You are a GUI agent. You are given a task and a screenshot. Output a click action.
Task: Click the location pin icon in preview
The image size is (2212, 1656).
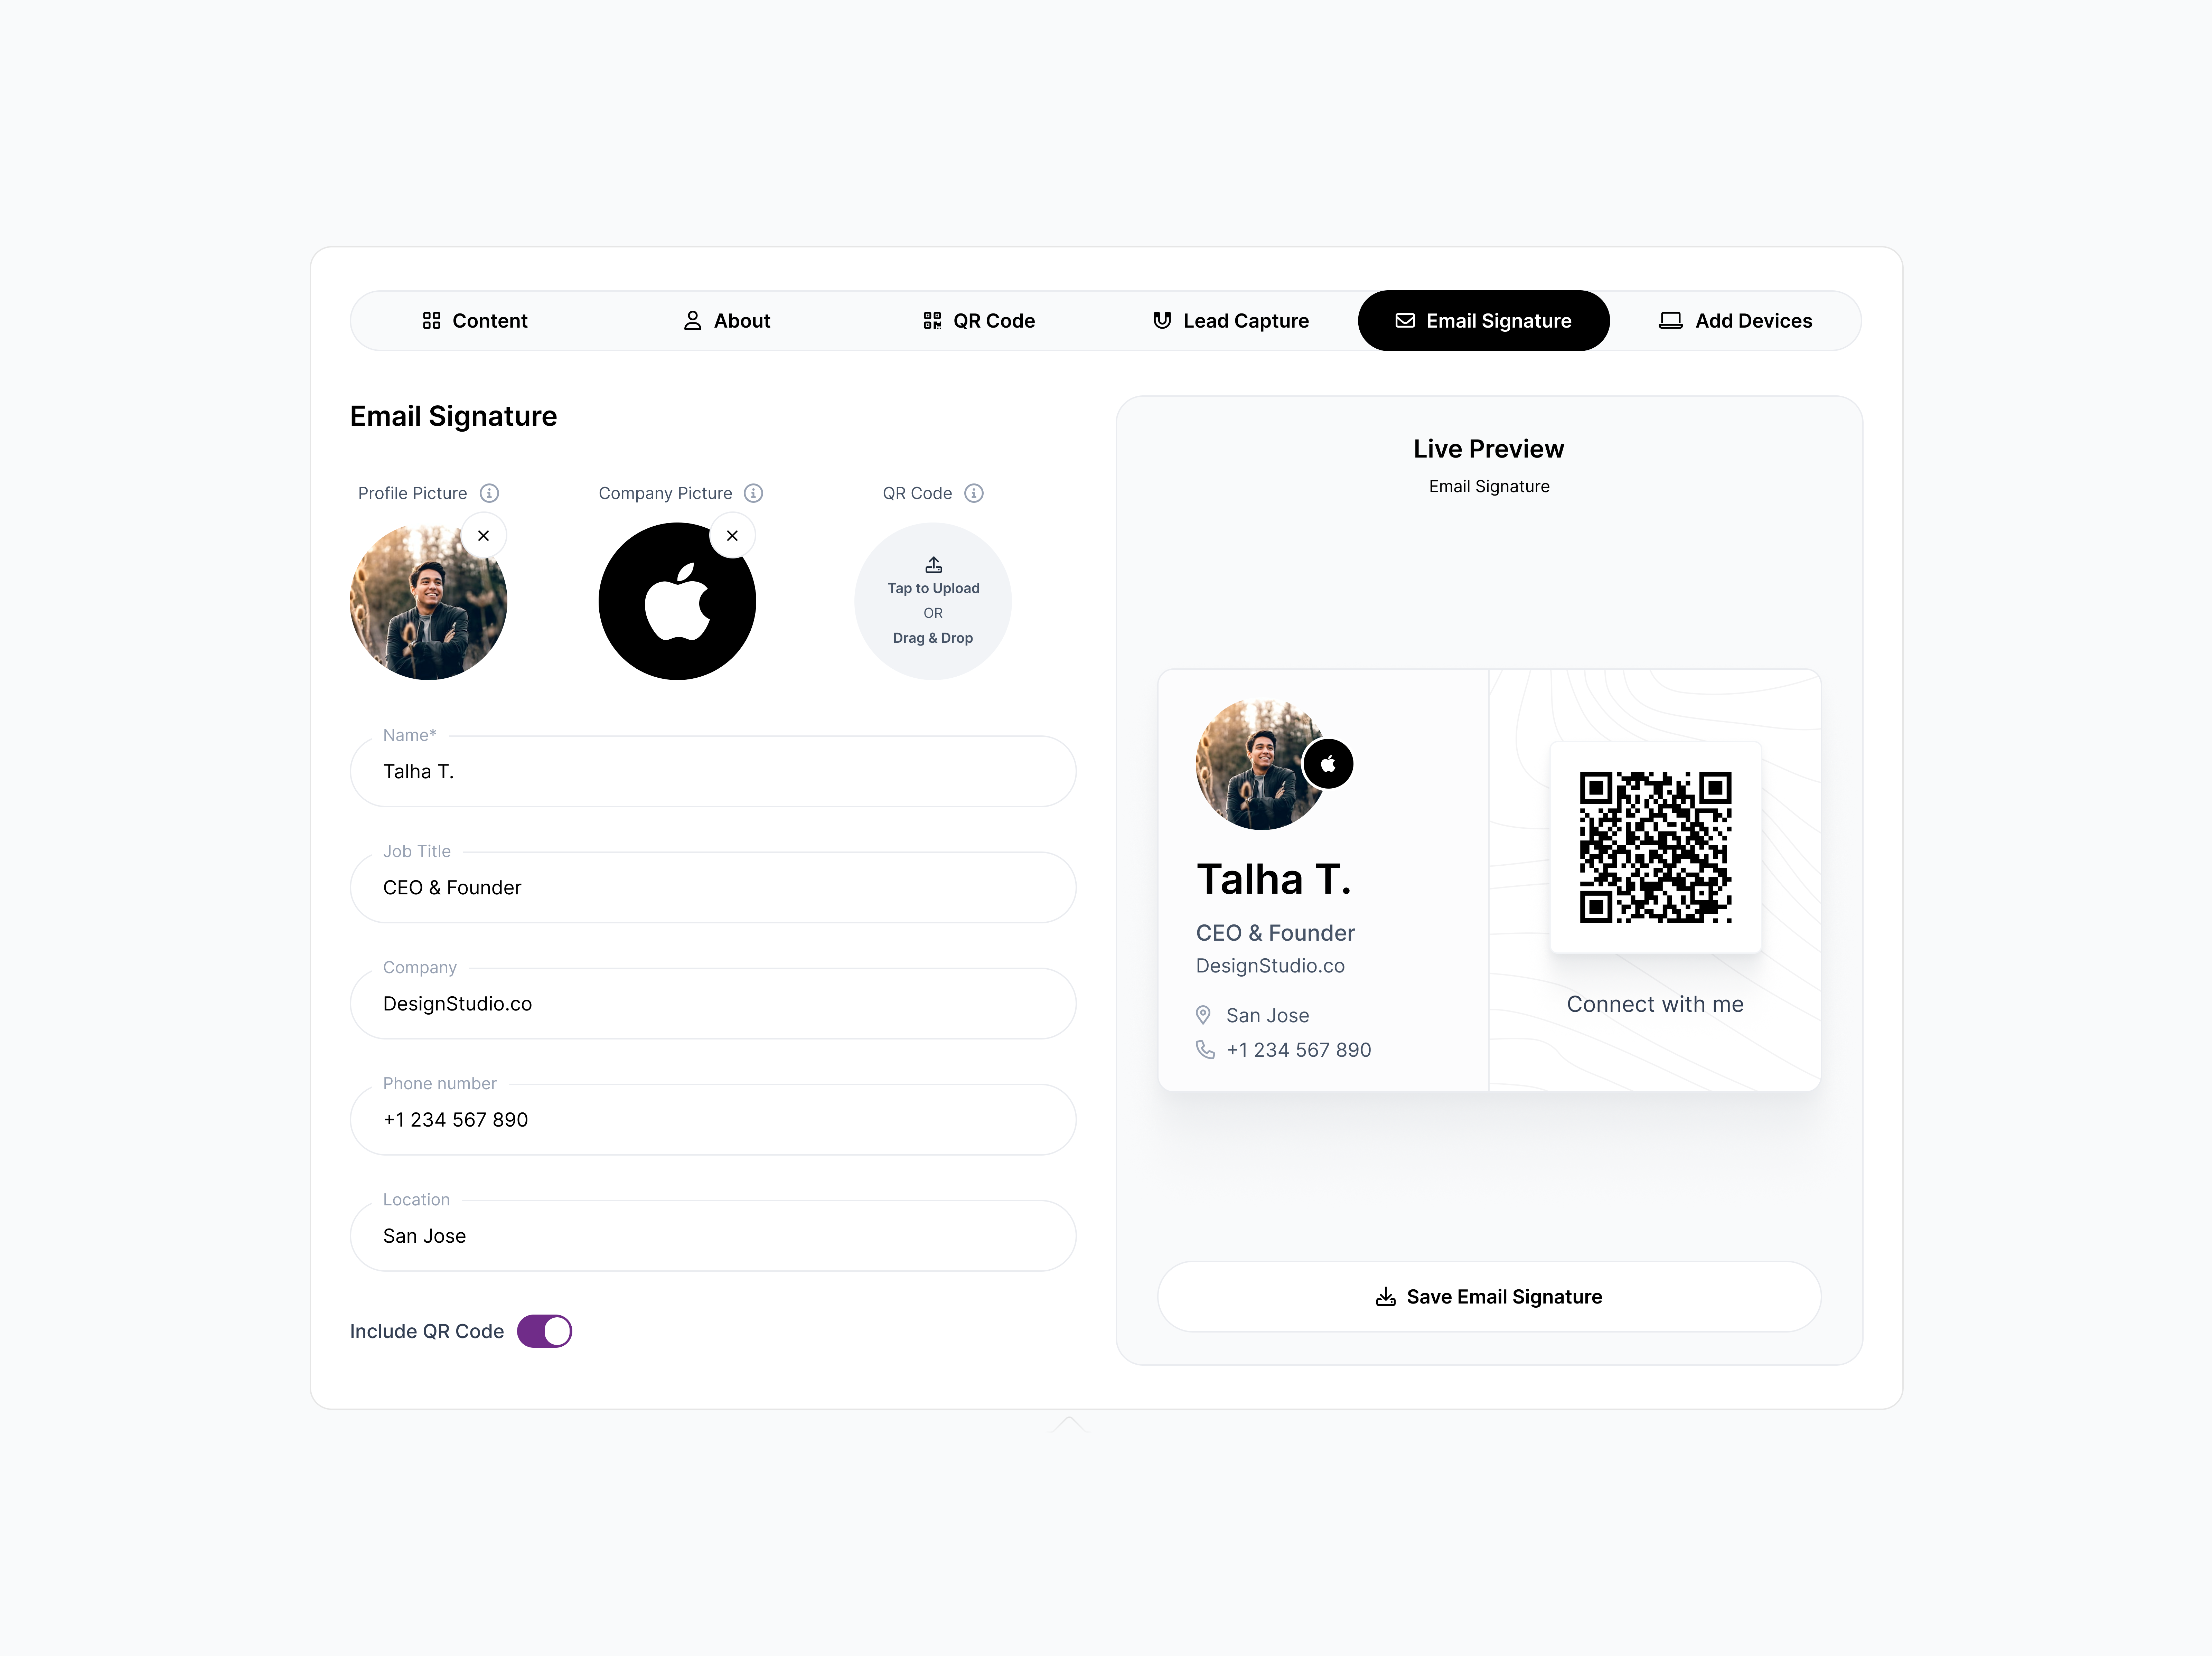(1203, 1015)
